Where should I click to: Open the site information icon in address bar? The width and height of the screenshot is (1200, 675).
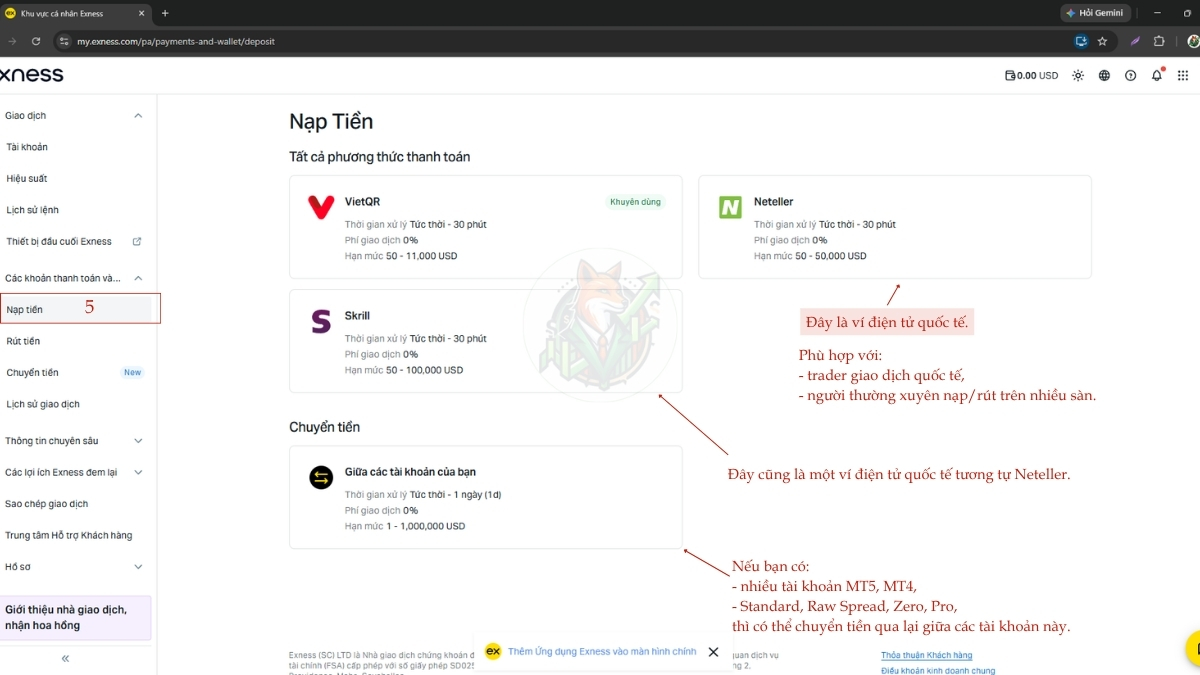[63, 41]
